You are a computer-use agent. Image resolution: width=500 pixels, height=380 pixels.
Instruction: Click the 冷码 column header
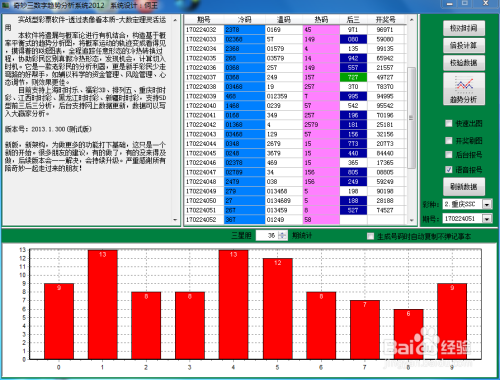coord(245,19)
